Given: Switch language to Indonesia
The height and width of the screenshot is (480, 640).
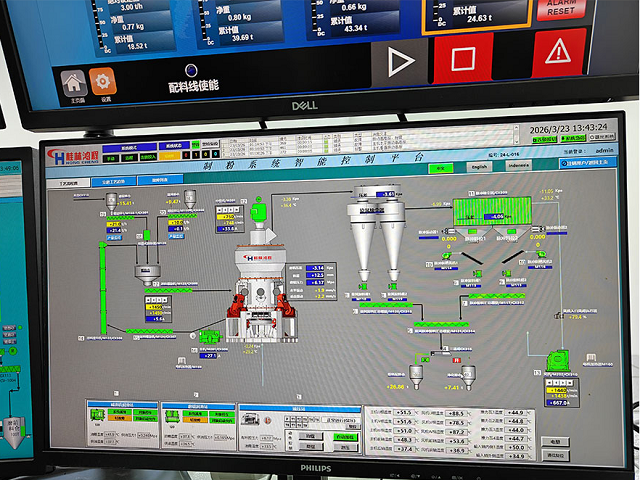Looking at the screenshot, I should tap(518, 167).
